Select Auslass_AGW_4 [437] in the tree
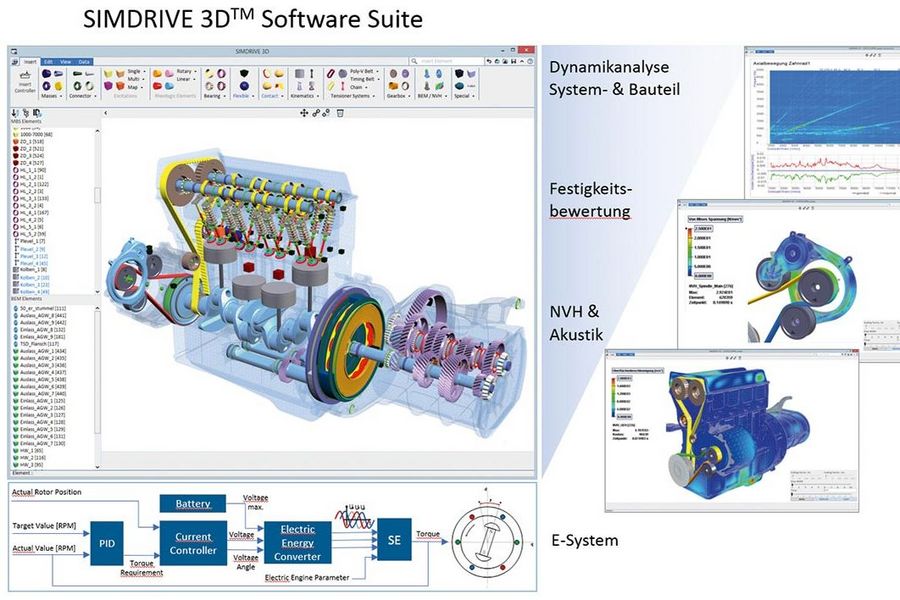Screen dimensions: 900x600 coord(39,372)
